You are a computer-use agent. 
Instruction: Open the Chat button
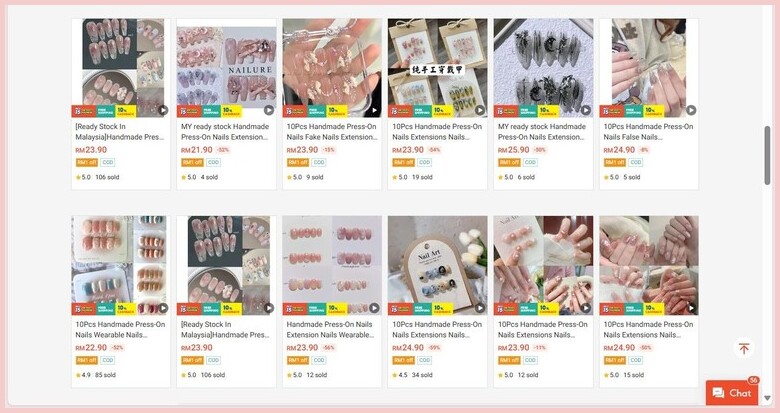[x=732, y=393]
